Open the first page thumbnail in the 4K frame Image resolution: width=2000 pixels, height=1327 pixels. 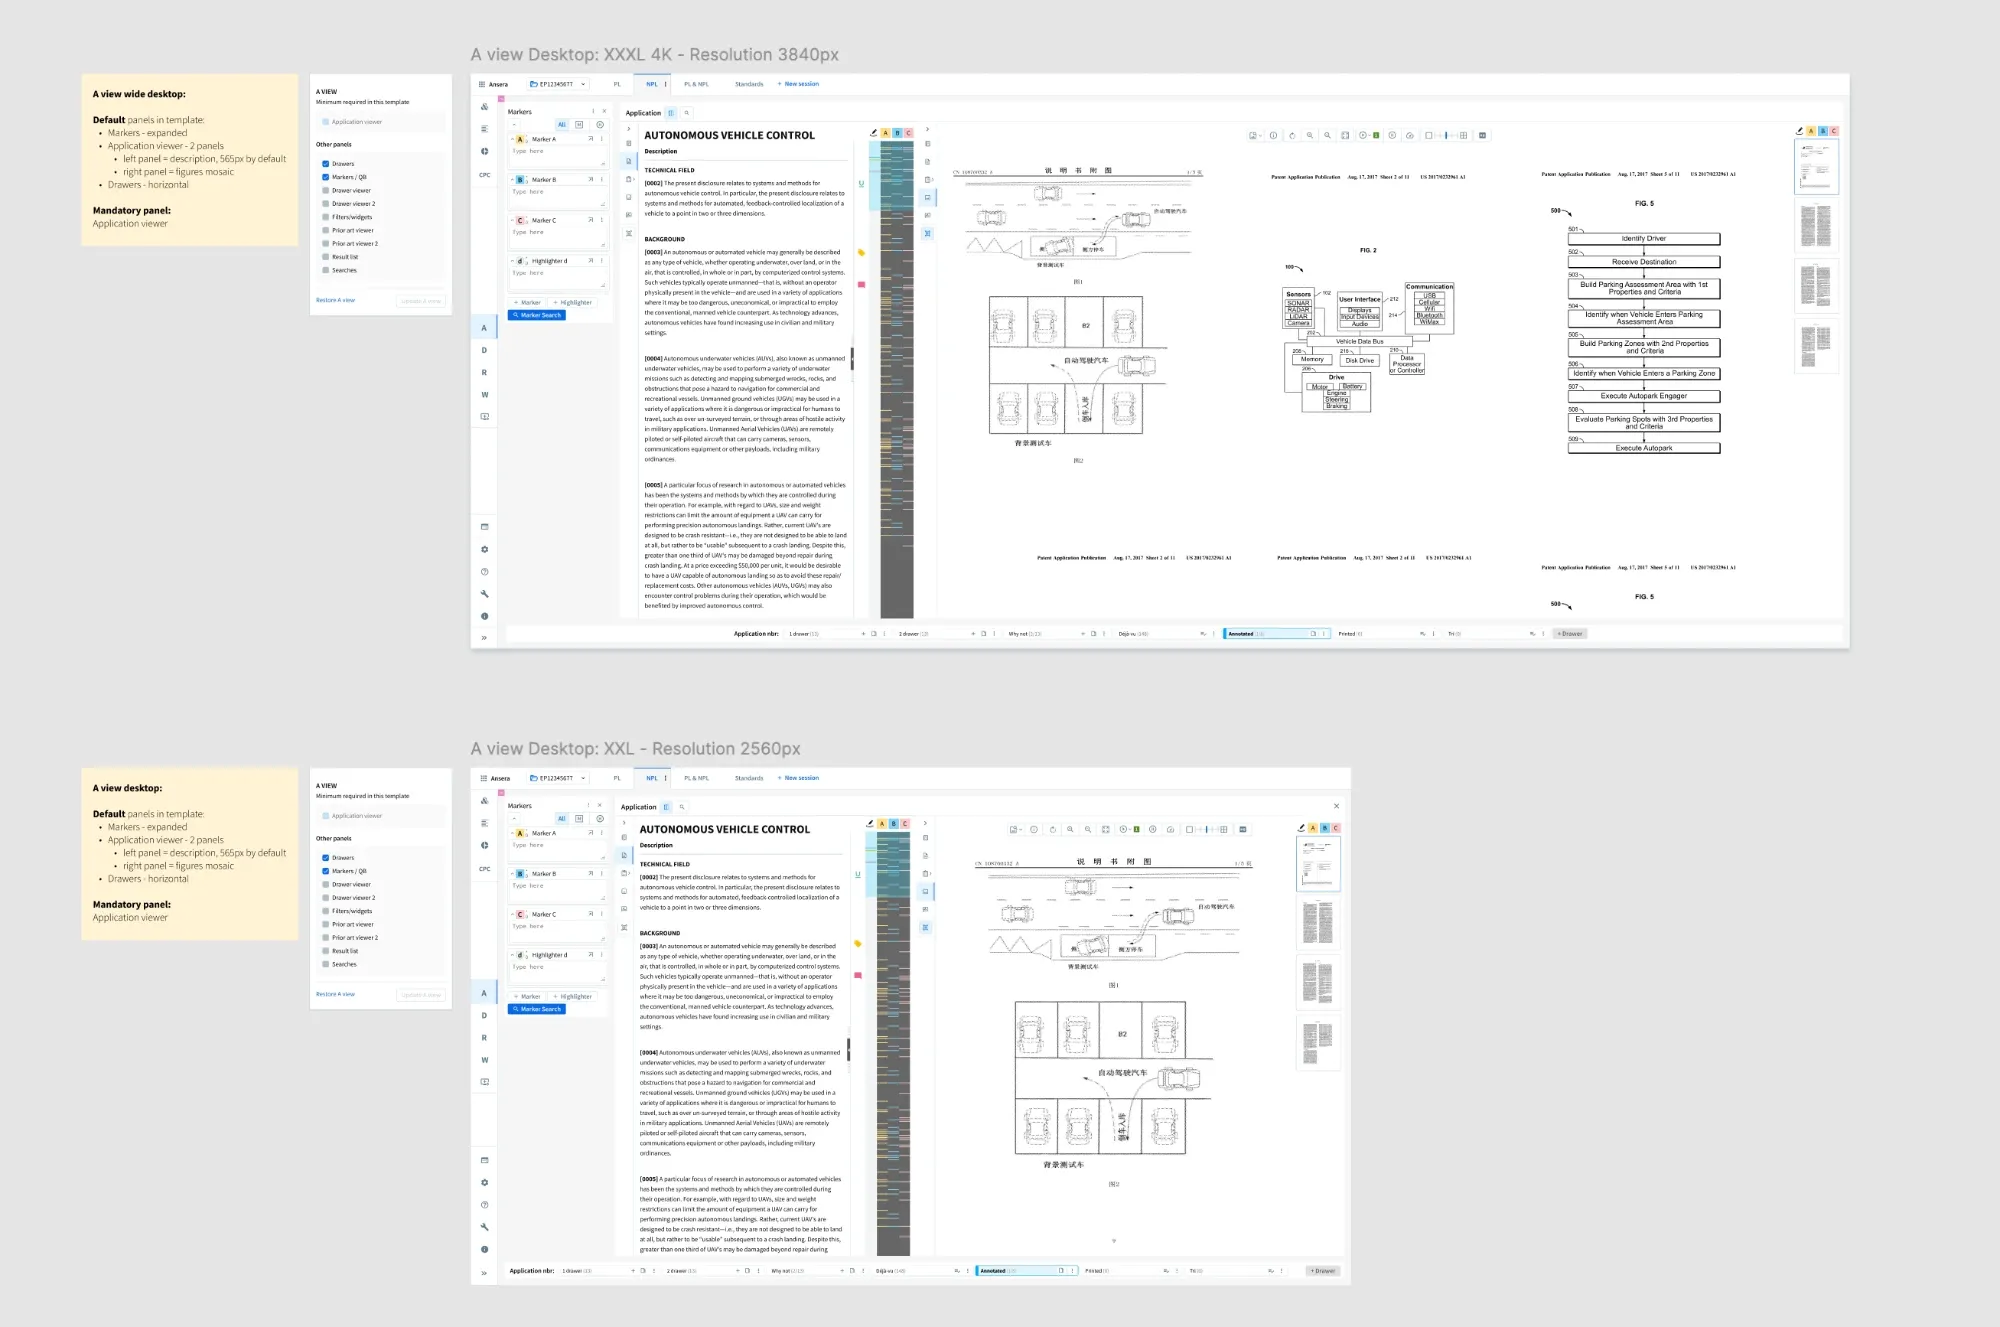click(1816, 166)
